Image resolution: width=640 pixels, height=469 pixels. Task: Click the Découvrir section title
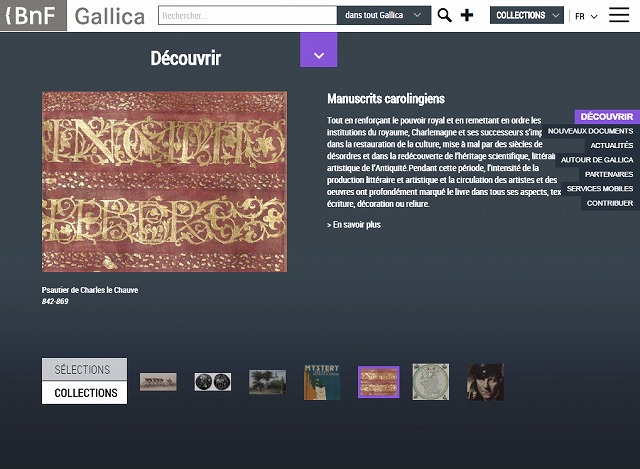click(x=186, y=58)
